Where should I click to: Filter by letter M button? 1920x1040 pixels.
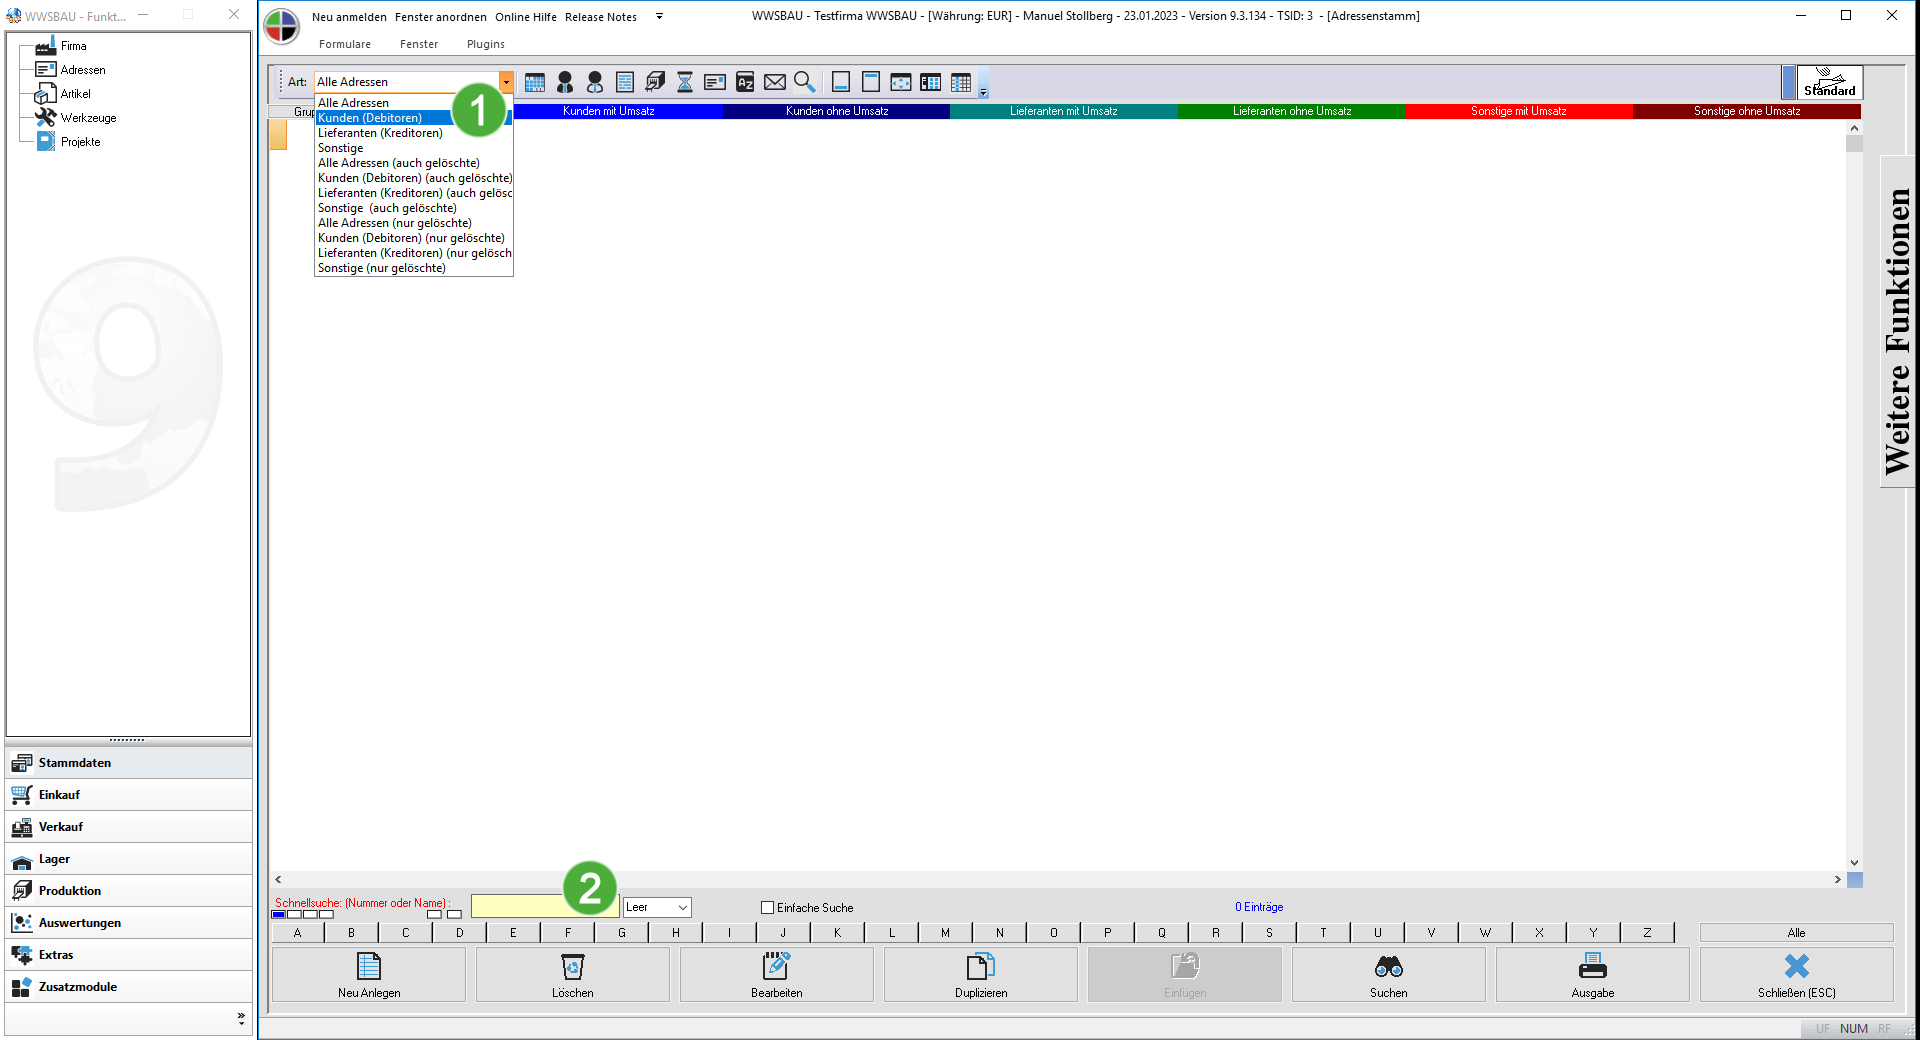point(945,933)
